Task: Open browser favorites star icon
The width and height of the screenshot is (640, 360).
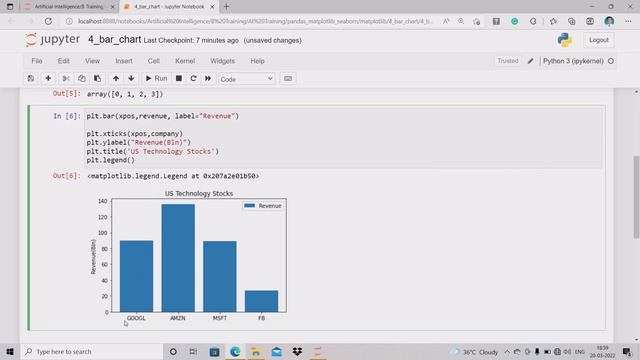Action: pyautogui.click(x=553, y=21)
